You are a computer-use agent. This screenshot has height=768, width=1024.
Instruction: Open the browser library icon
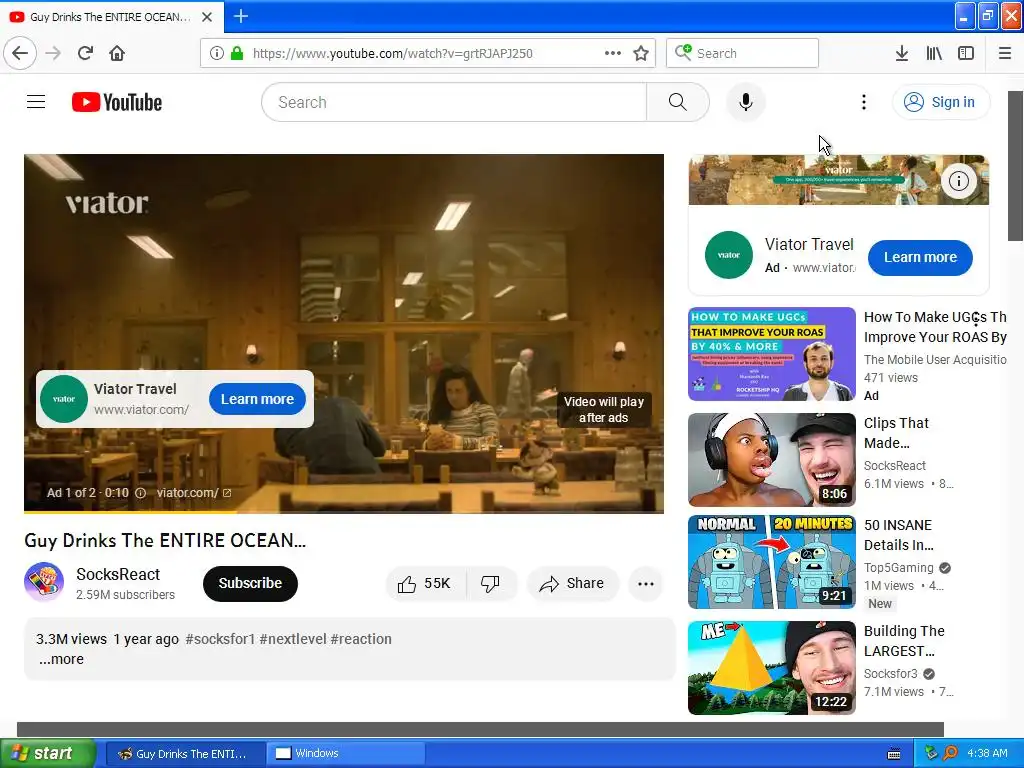click(934, 53)
